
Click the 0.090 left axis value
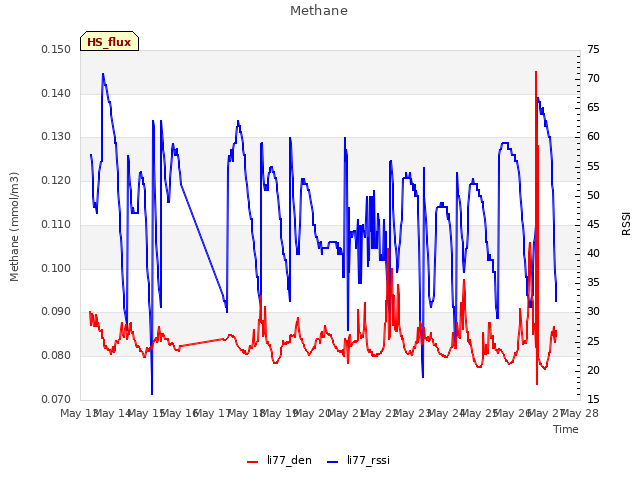click(x=56, y=312)
